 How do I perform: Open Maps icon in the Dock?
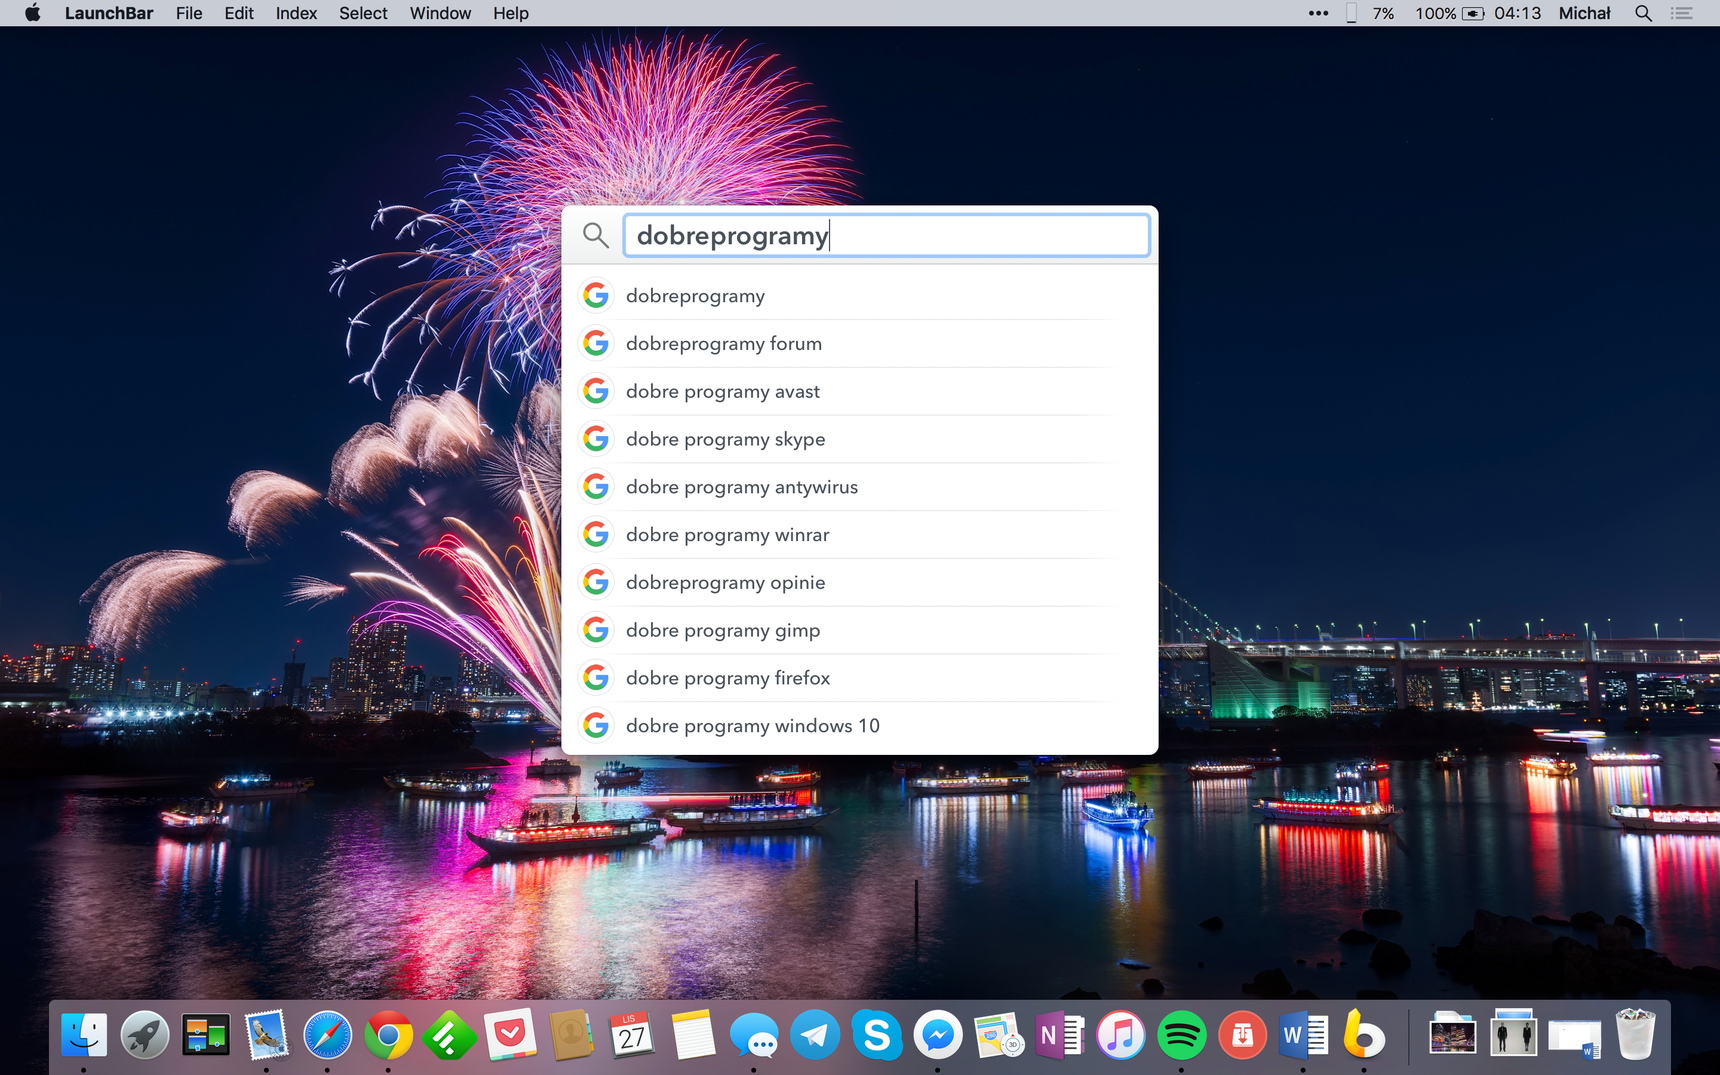pyautogui.click(x=998, y=1035)
